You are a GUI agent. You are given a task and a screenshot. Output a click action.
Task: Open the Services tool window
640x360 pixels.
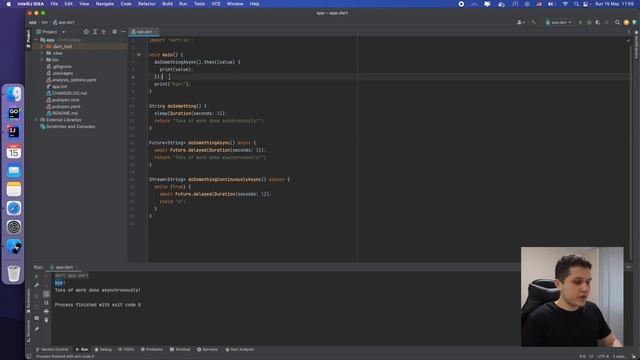coord(207,350)
